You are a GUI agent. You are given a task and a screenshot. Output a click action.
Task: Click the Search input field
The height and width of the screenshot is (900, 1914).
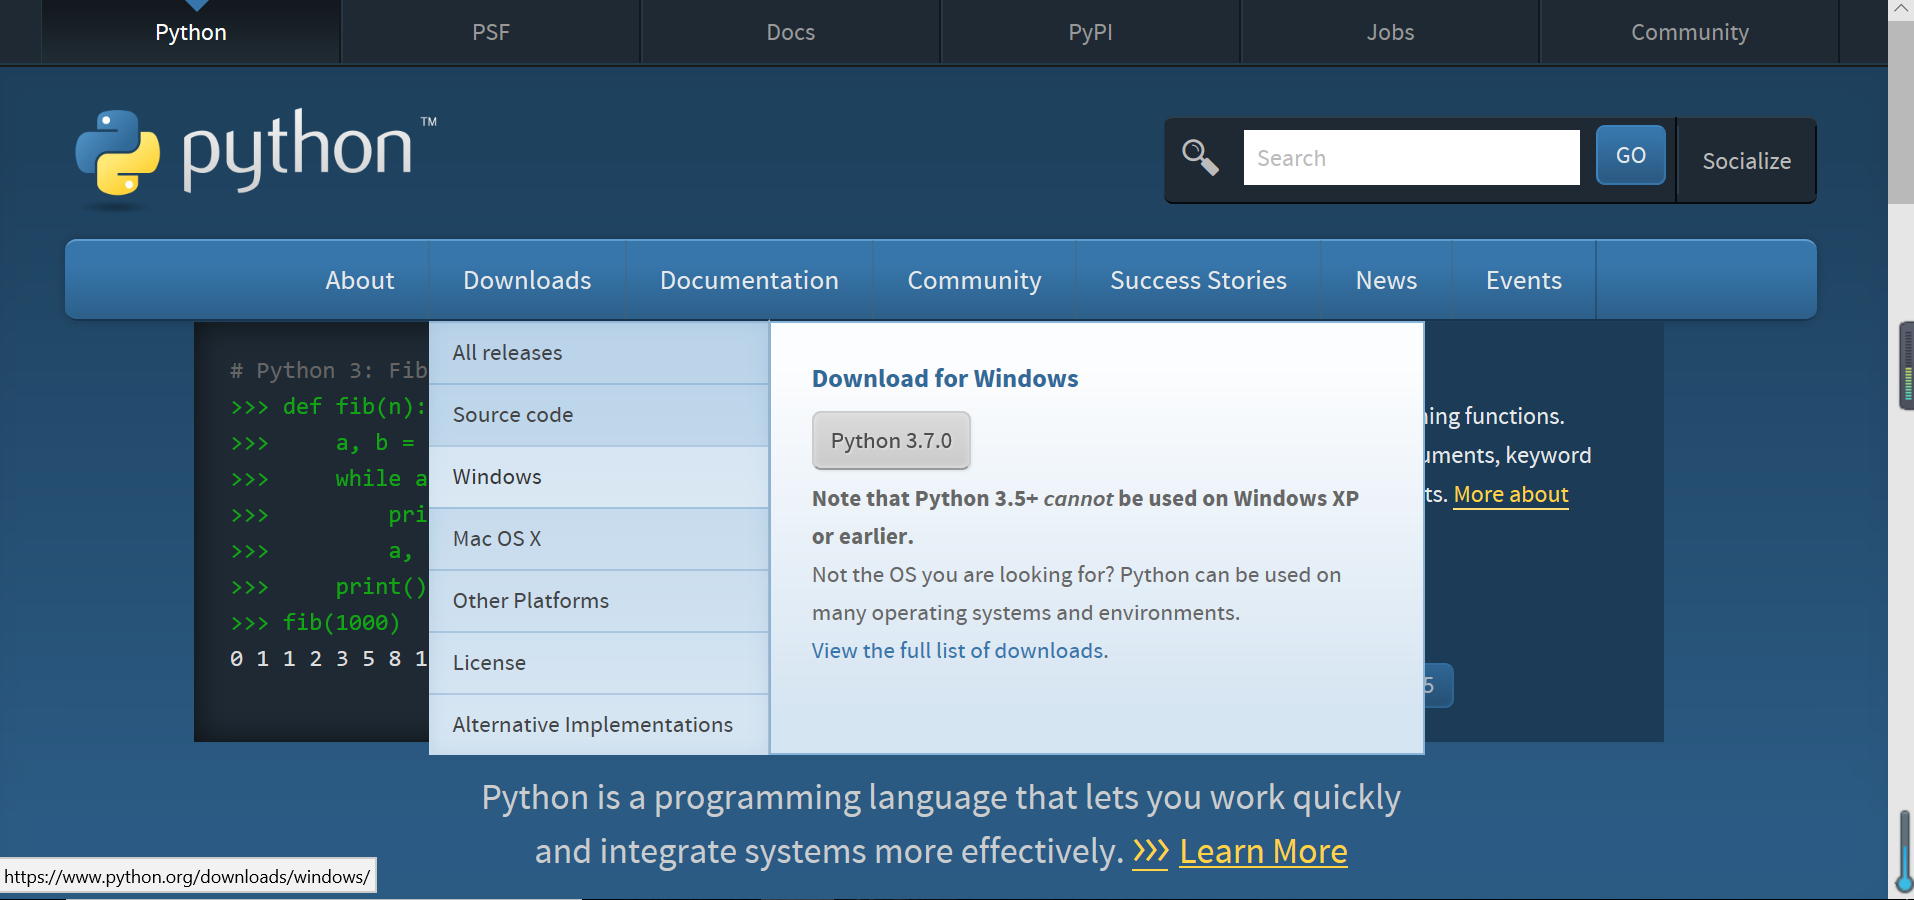coord(1411,158)
